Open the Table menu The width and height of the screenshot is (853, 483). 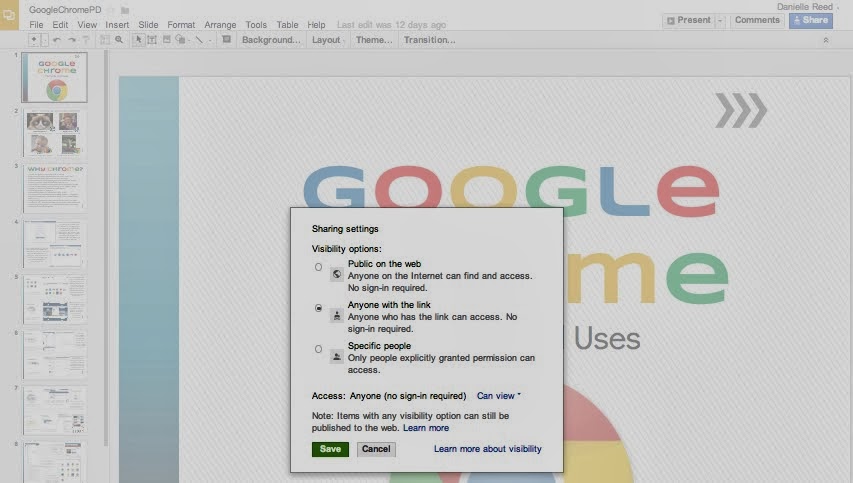(287, 24)
